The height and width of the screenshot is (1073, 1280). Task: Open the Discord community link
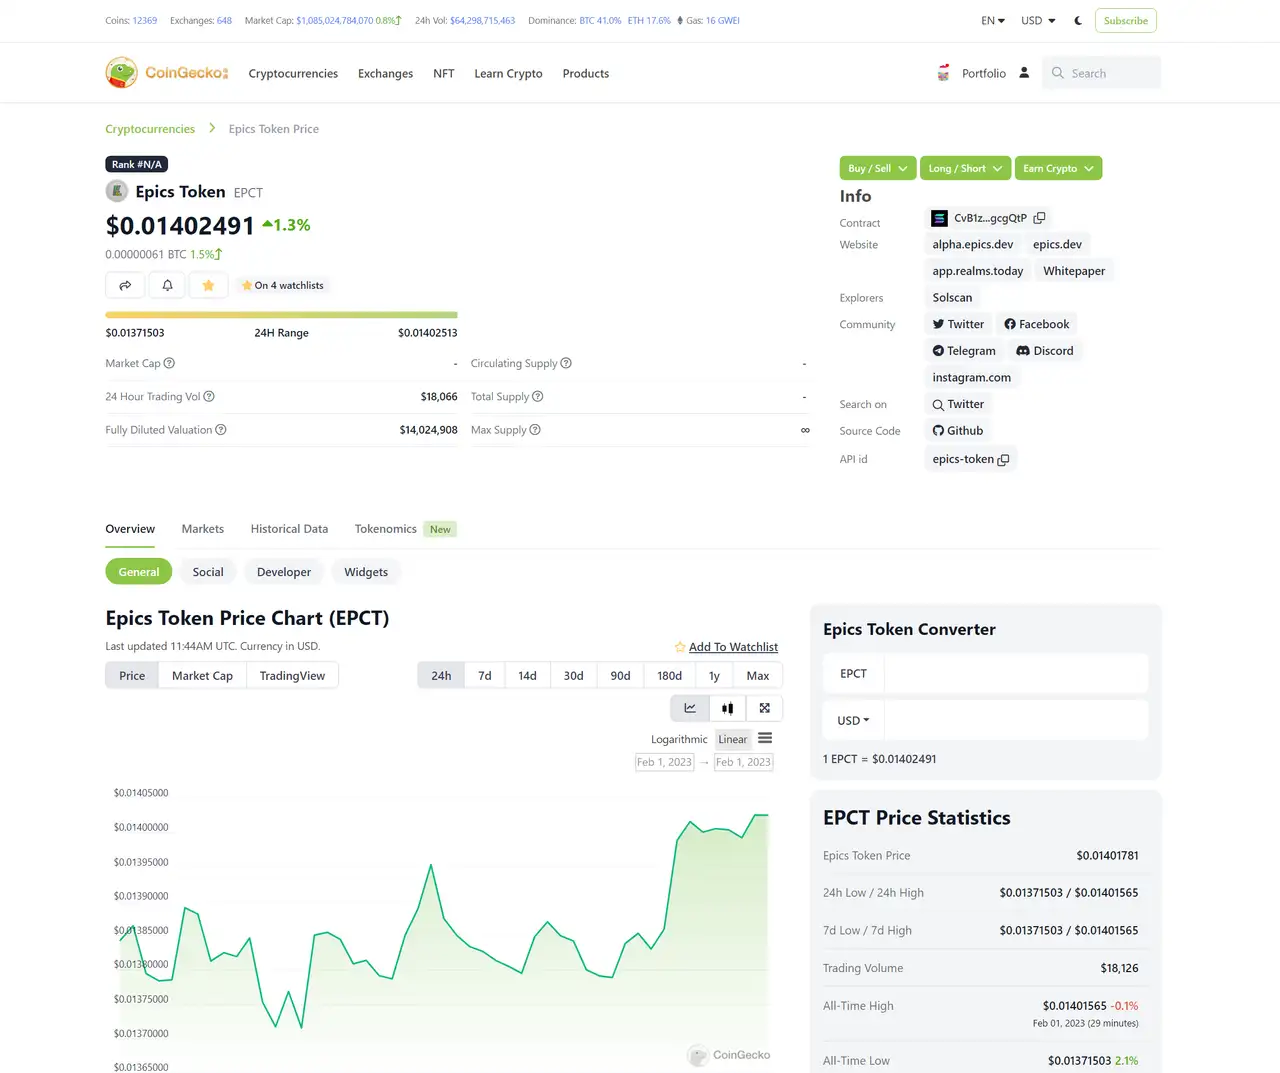tap(1045, 350)
